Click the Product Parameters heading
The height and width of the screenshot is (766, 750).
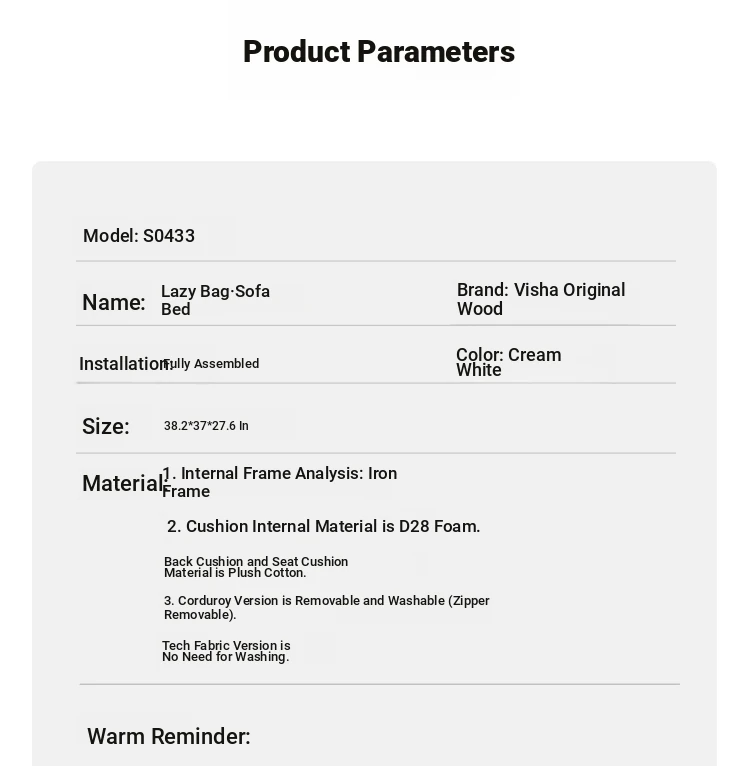379,52
